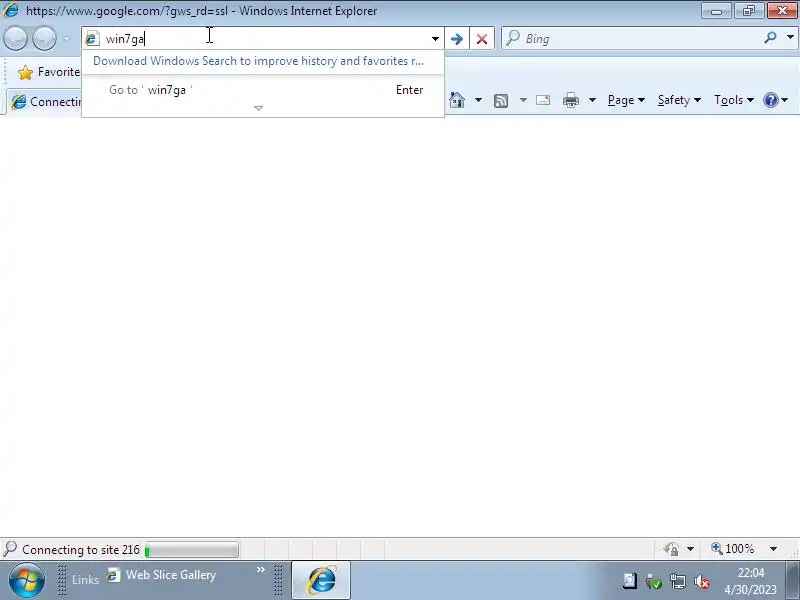Screen dimensions: 800x600
Task: Click the address bar page icon
Action: [92, 38]
